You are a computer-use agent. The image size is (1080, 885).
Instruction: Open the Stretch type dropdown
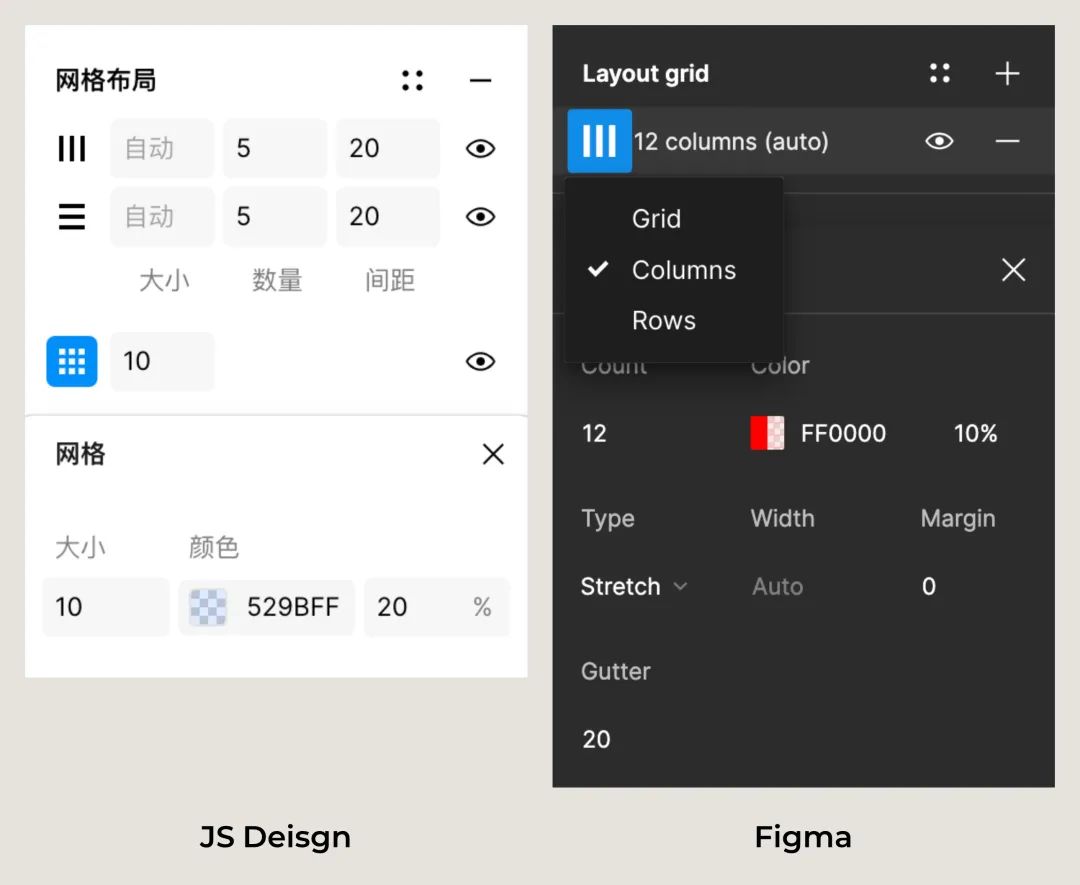[x=634, y=587]
